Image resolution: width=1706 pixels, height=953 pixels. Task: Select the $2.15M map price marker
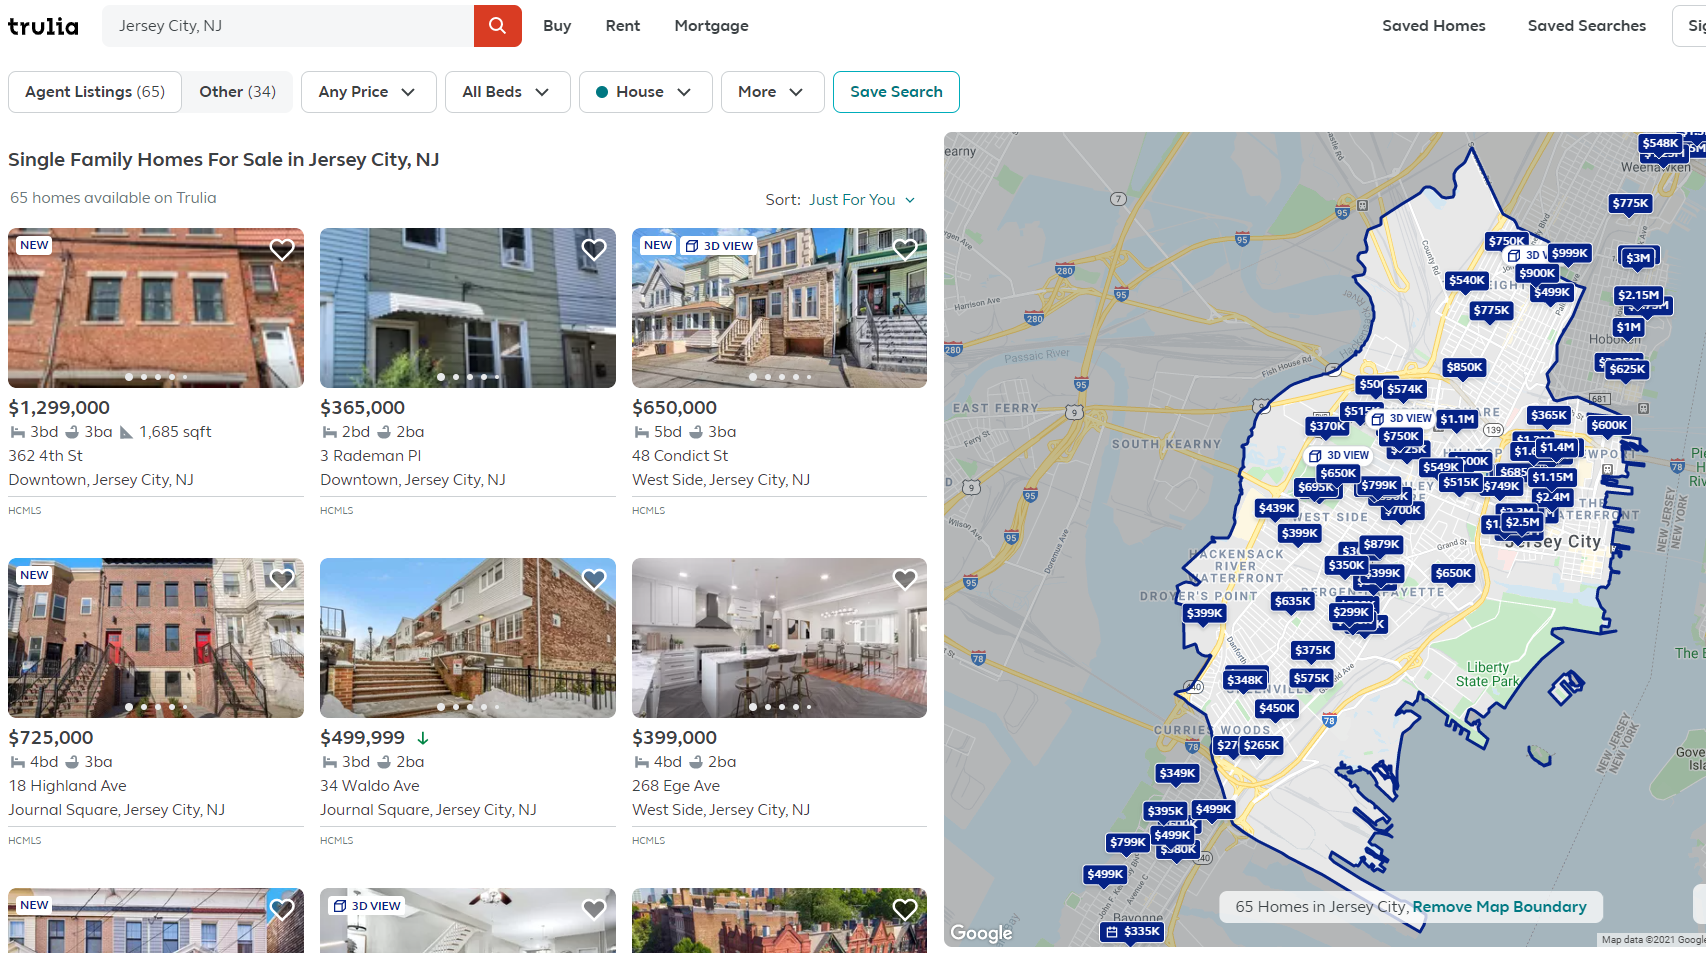(1638, 295)
